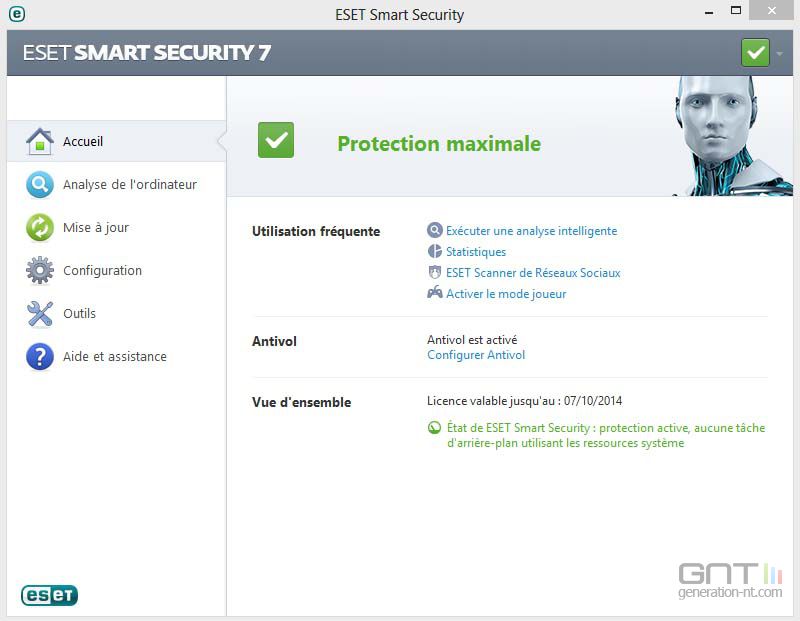Image resolution: width=800 pixels, height=621 pixels.
Task: Click the Activer le mode joueur link
Action: coord(506,294)
